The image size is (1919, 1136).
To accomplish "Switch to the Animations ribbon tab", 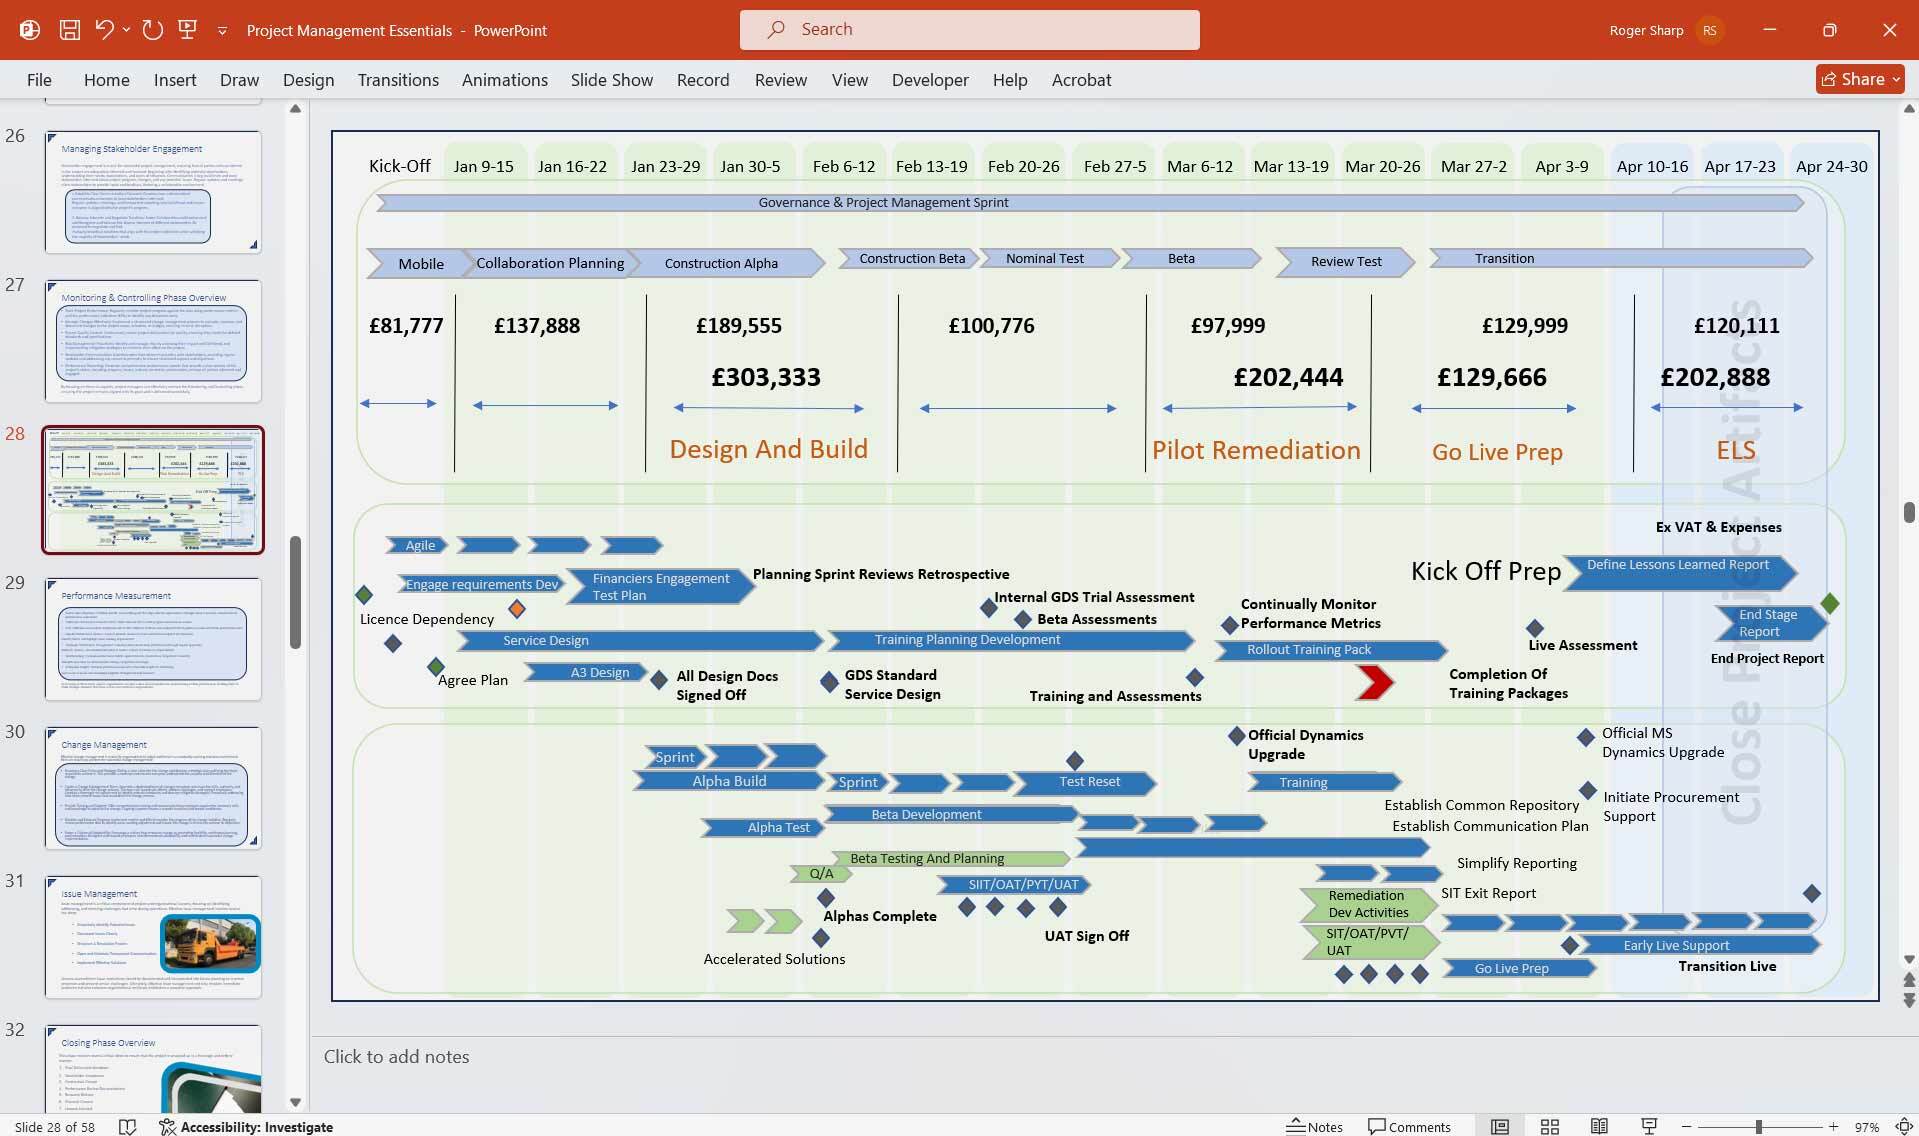I will 504,80.
